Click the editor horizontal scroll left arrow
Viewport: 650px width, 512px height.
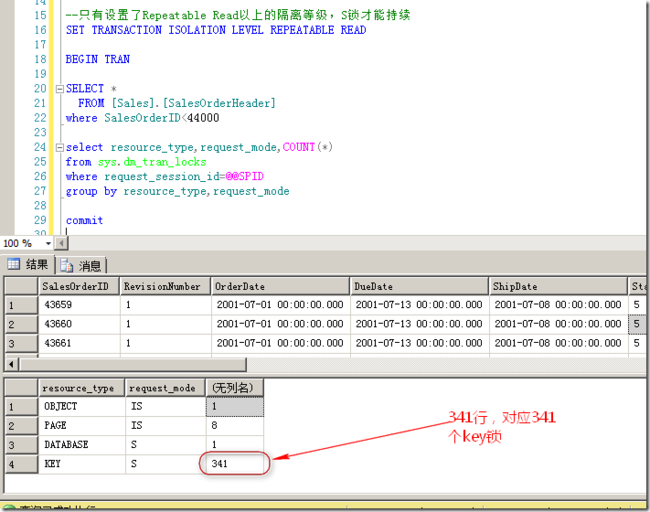pos(61,243)
